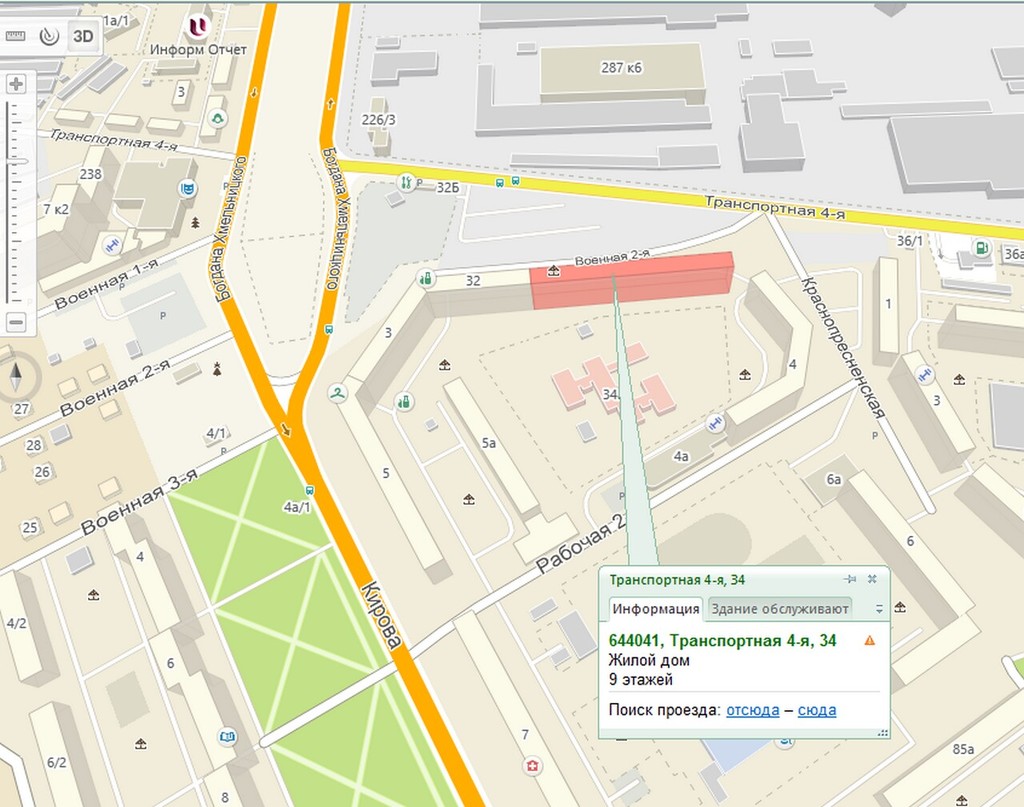
Task: Click the compass north arrow
Action: pos(17,377)
